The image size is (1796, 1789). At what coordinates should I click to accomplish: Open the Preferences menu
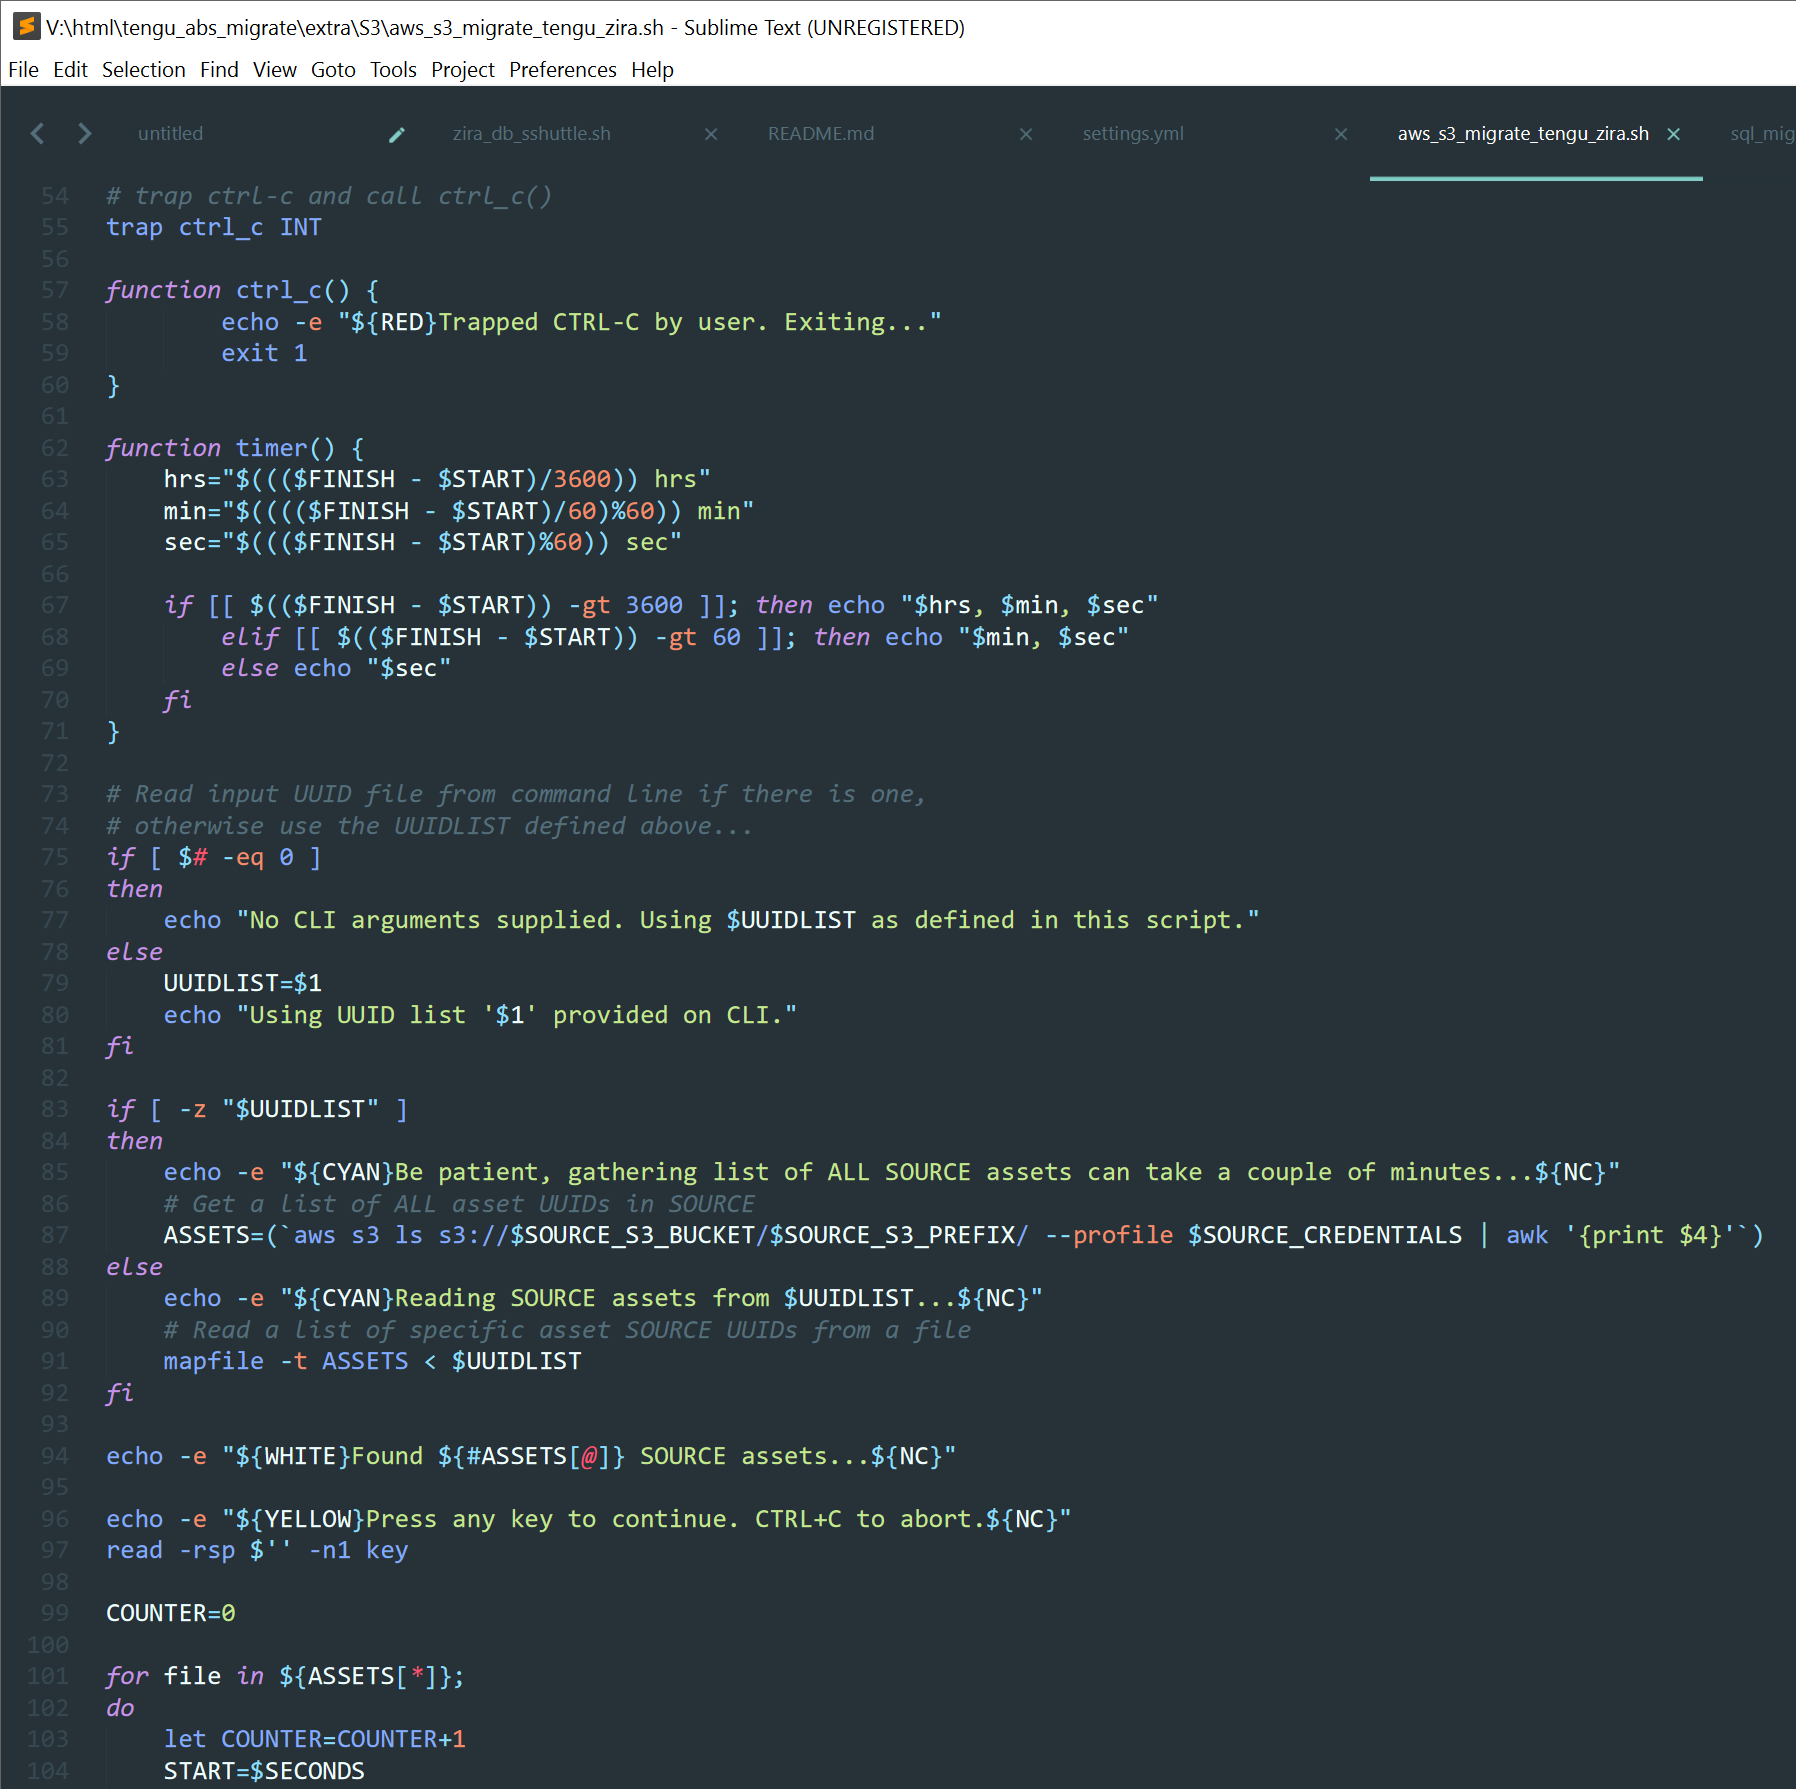pyautogui.click(x=563, y=69)
